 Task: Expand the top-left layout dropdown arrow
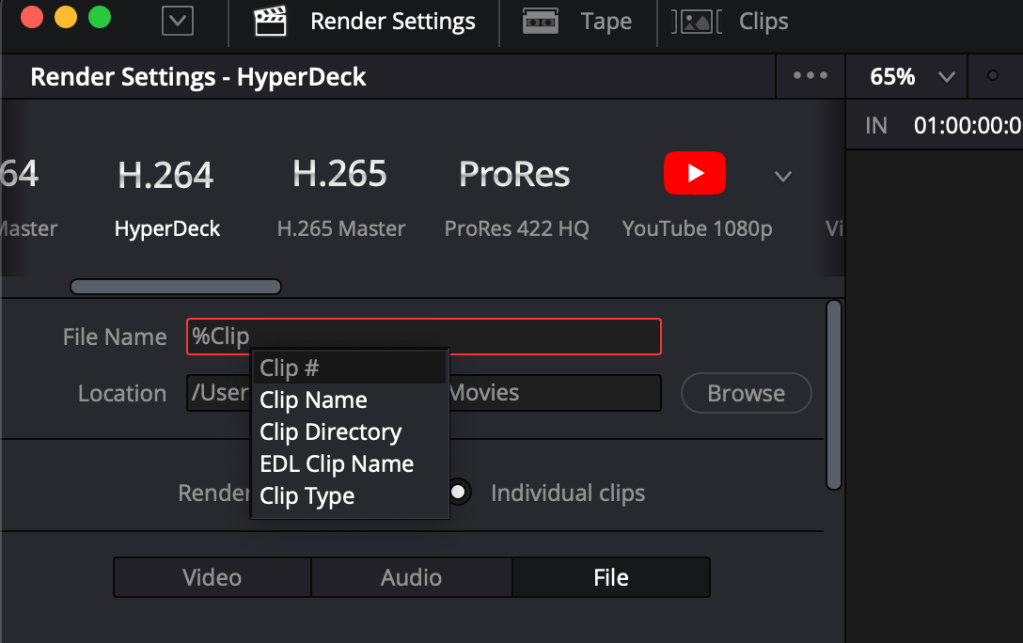click(x=177, y=21)
